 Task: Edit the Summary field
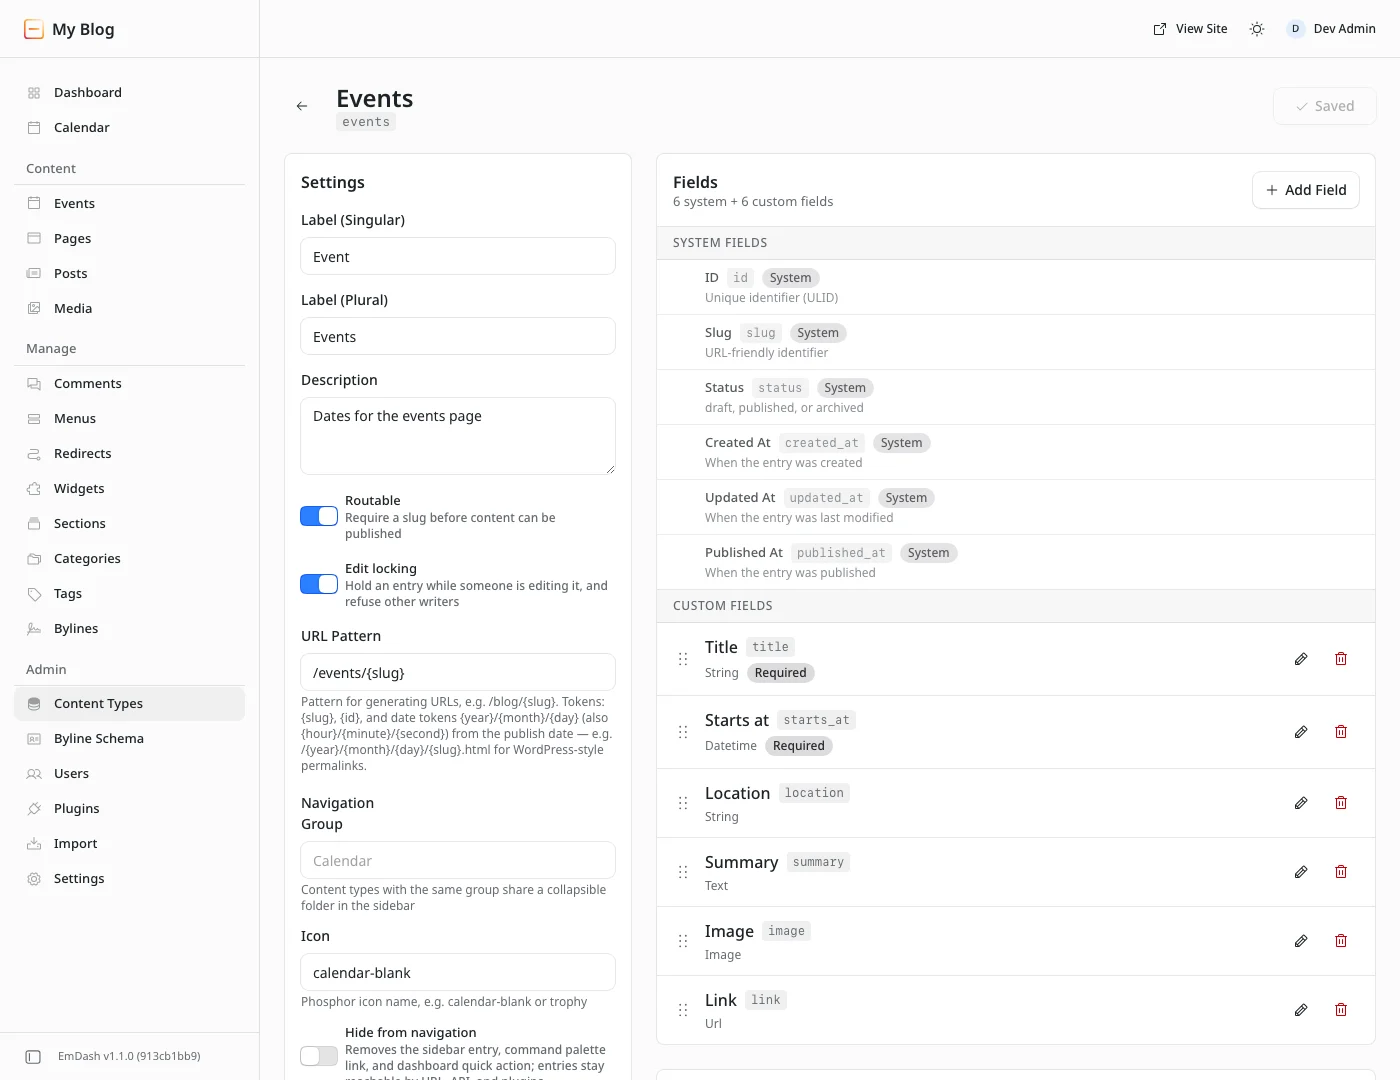pos(1301,872)
